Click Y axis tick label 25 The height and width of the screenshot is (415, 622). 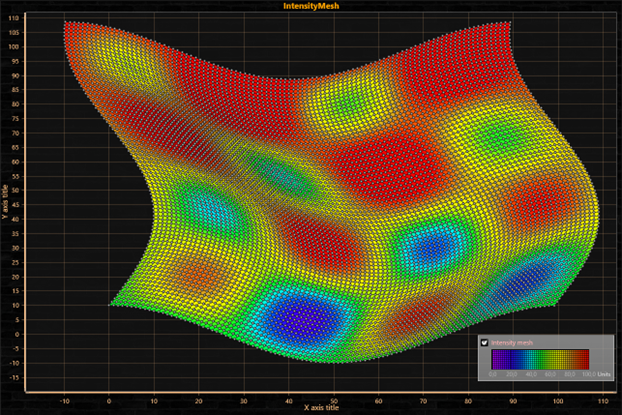(x=15, y=262)
